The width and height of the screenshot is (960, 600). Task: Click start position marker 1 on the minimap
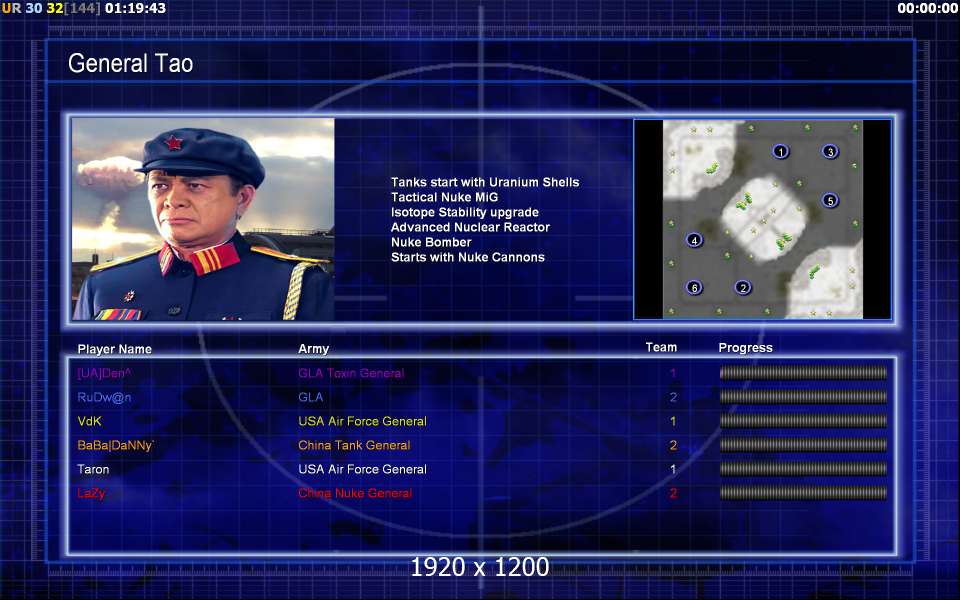pos(780,151)
